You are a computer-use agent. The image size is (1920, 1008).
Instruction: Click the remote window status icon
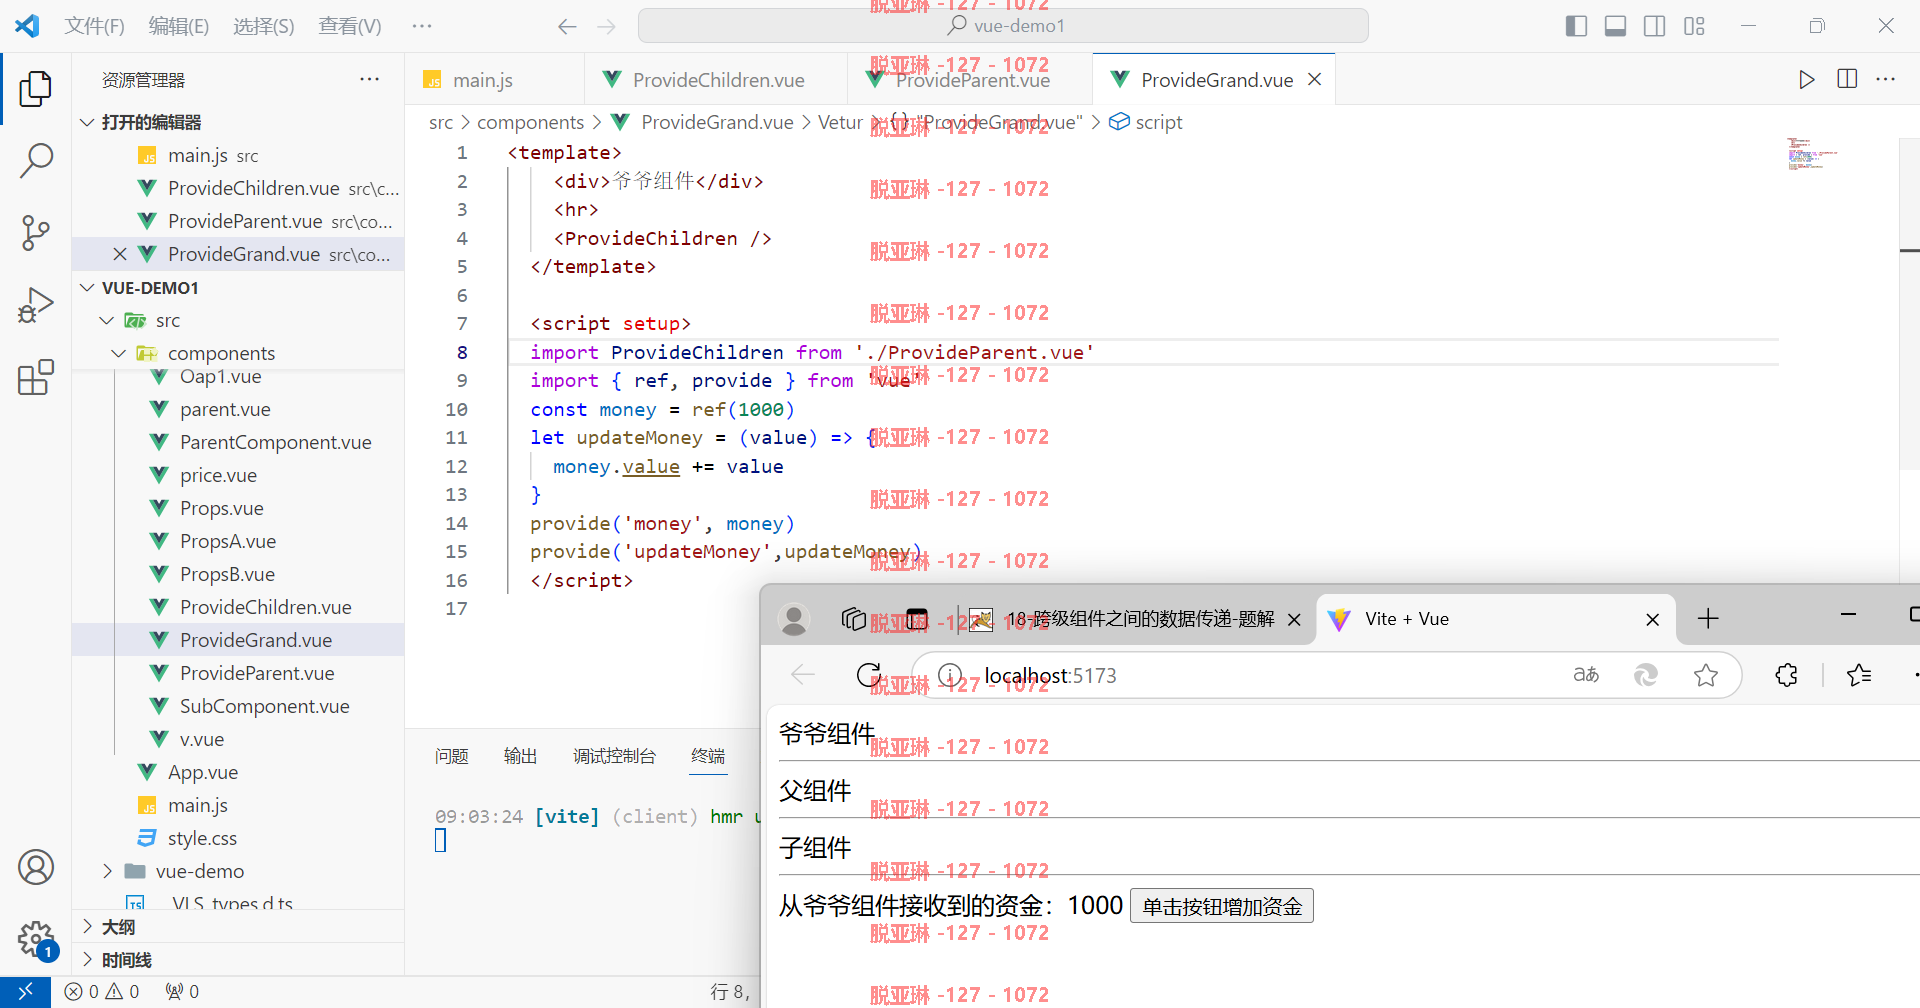[25, 991]
